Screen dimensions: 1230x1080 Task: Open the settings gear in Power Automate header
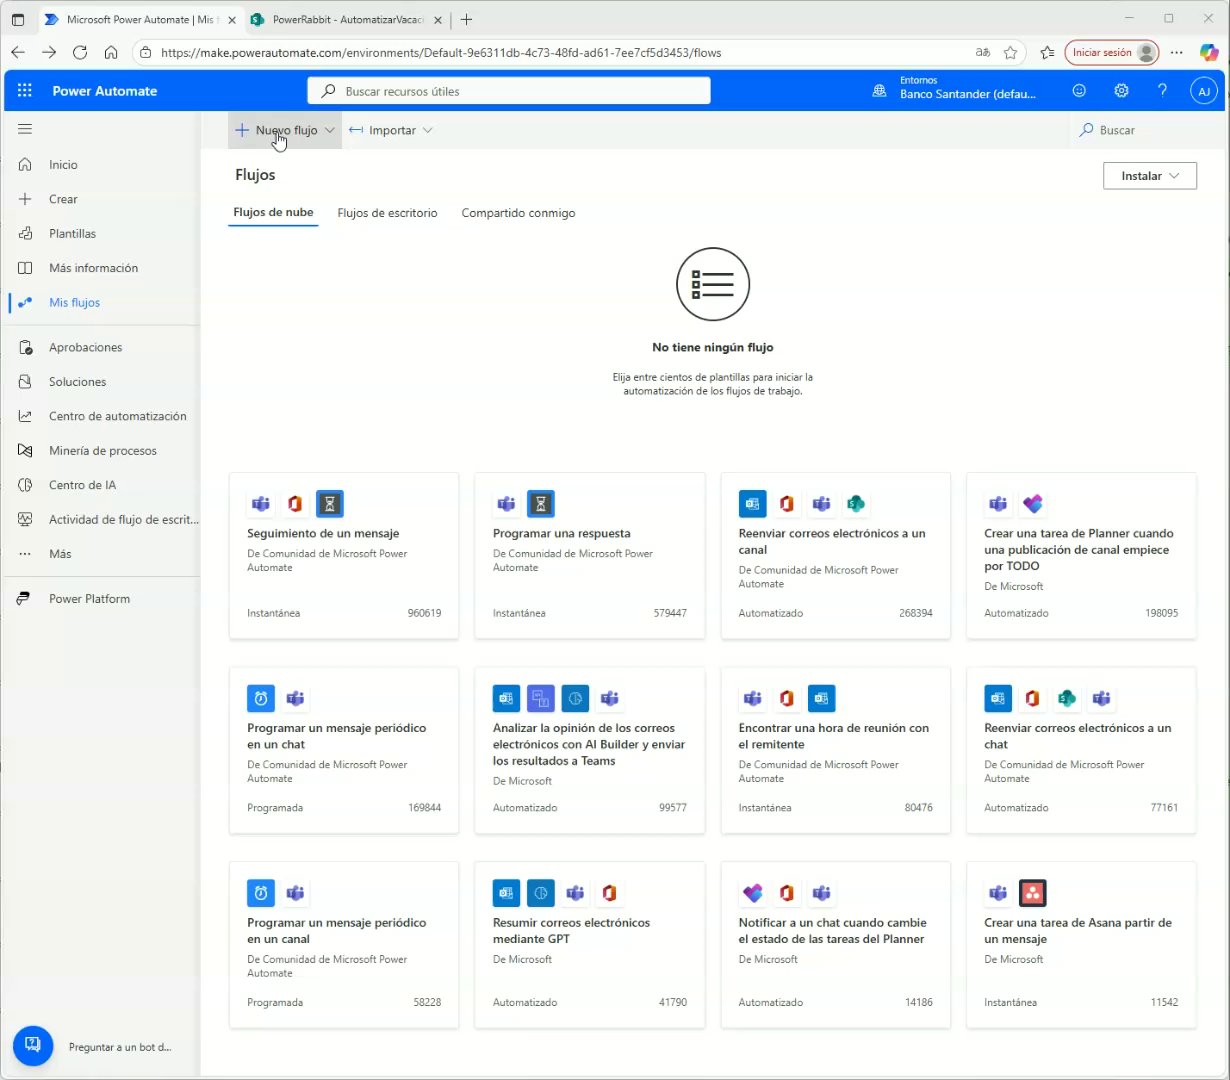[1121, 90]
